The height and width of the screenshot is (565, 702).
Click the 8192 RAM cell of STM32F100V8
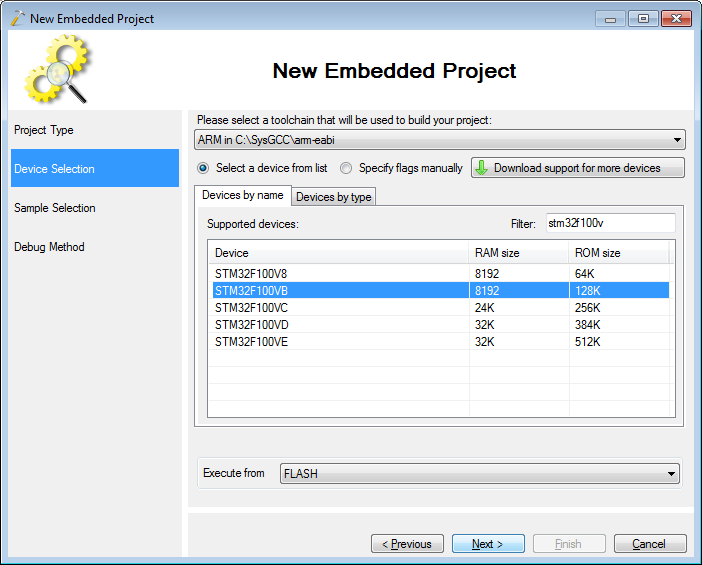519,274
